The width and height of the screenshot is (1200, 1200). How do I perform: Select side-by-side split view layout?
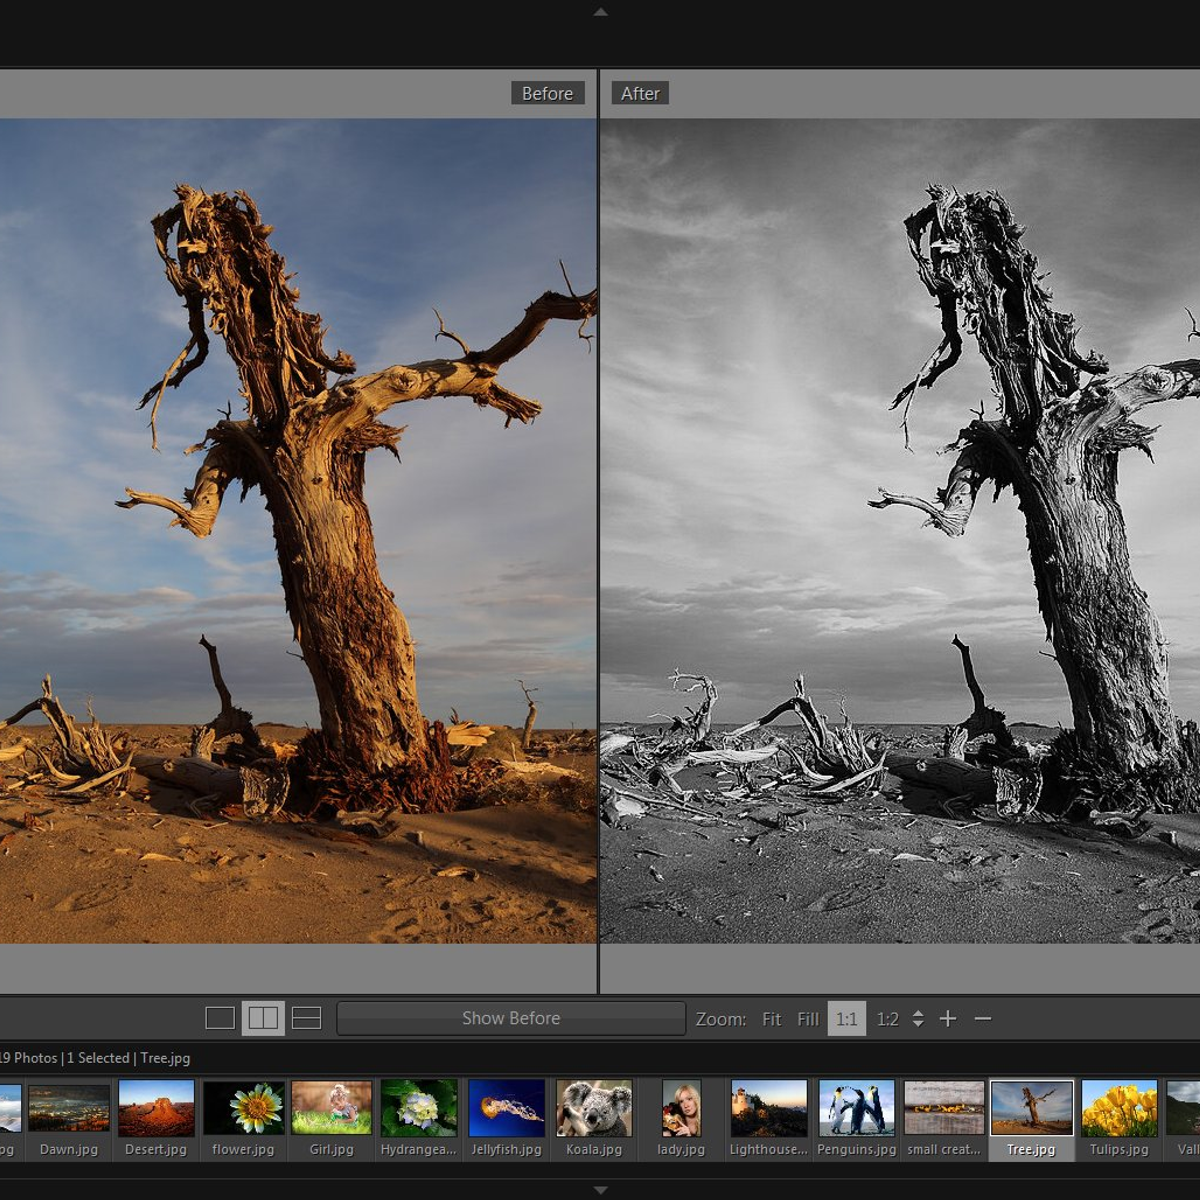pyautogui.click(x=263, y=1018)
